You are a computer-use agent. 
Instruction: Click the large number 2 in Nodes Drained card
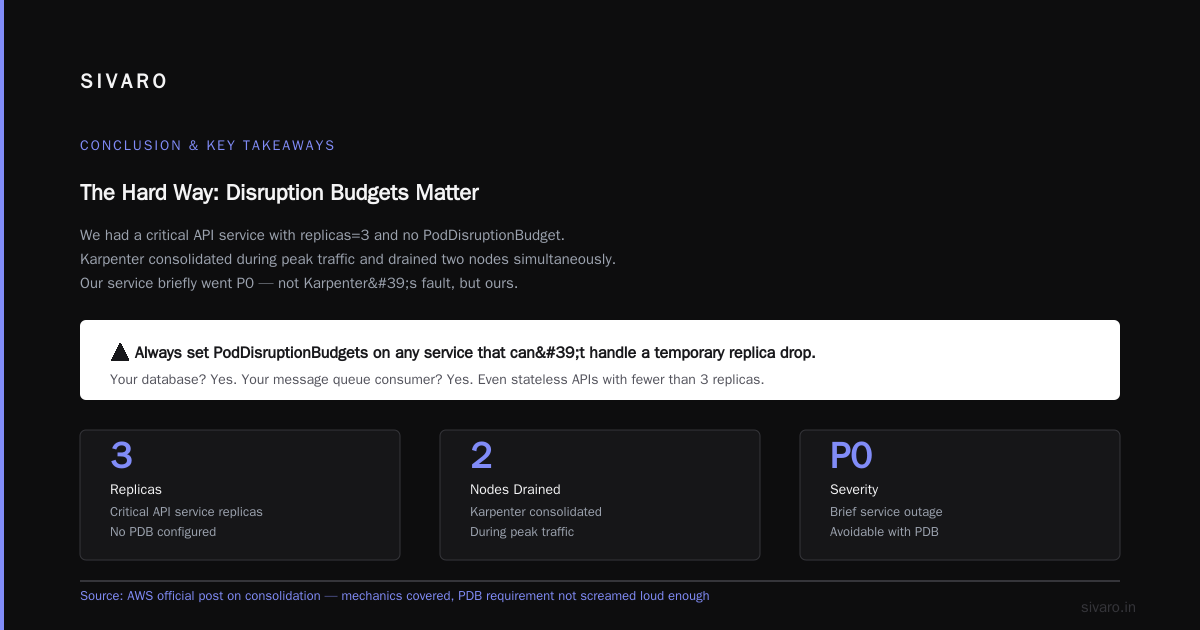click(x=482, y=456)
